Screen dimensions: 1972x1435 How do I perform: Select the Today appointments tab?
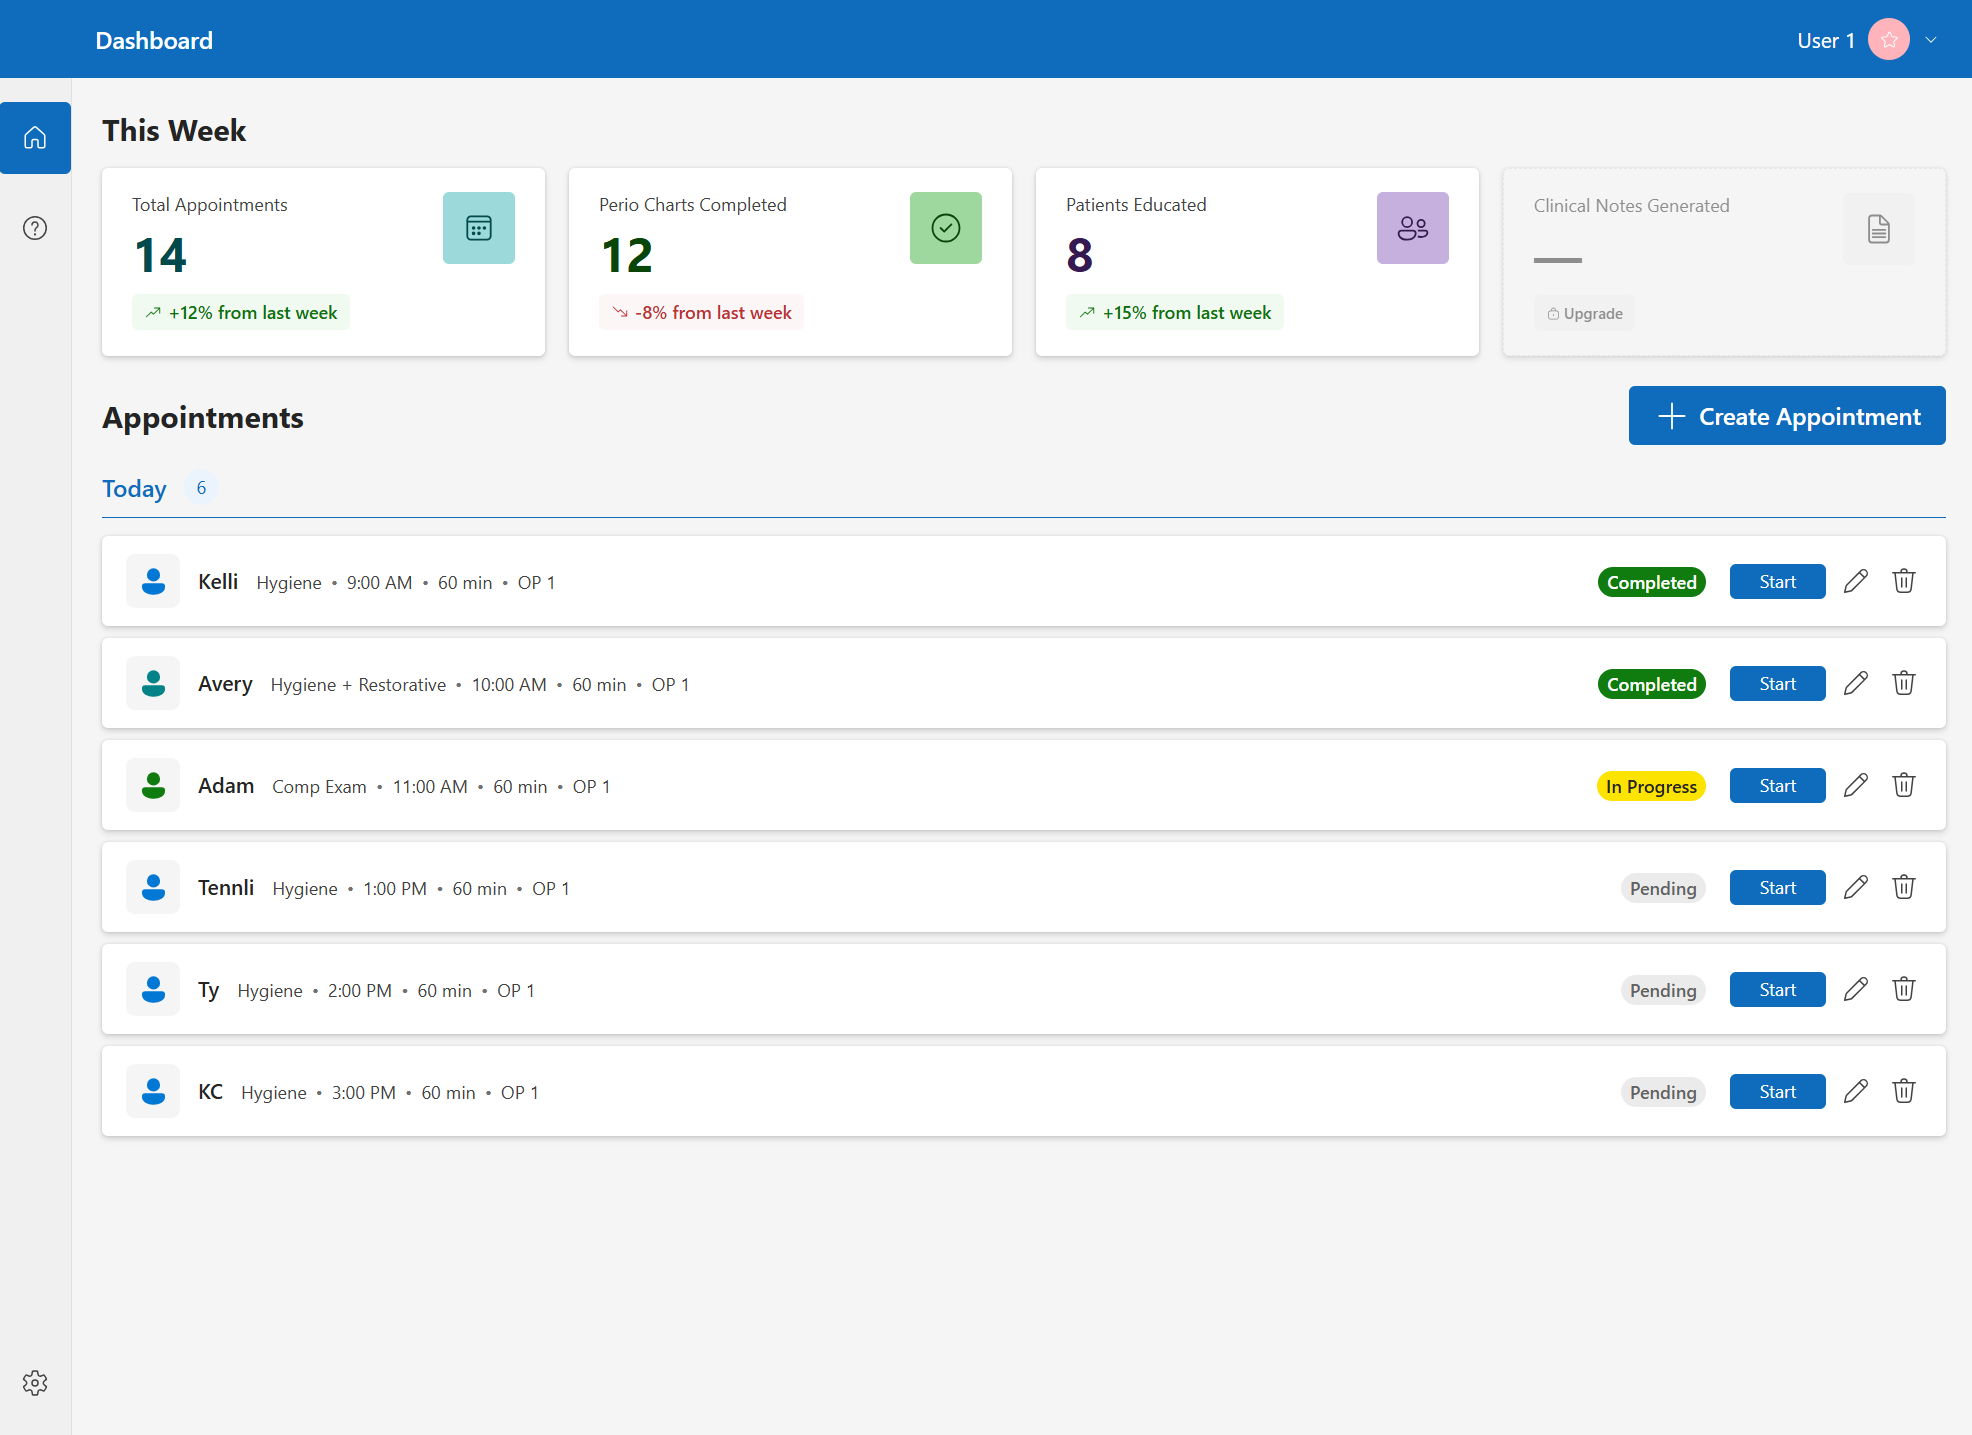tap(134, 488)
